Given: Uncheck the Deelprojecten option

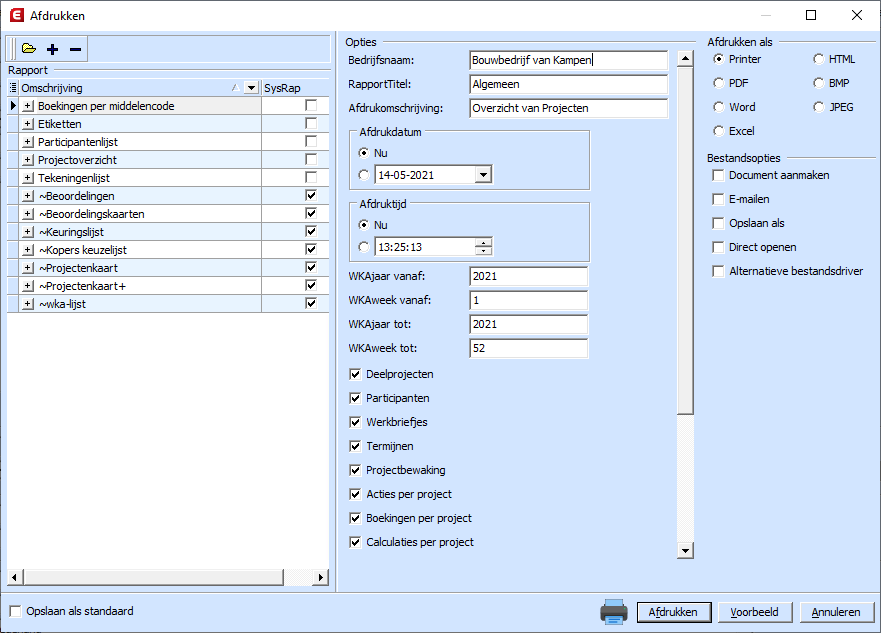Looking at the screenshot, I should (x=355, y=374).
